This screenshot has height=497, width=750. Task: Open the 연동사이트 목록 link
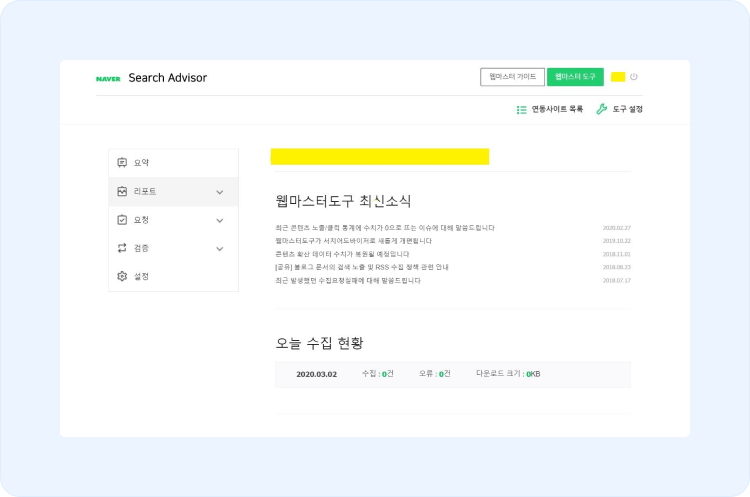557,109
